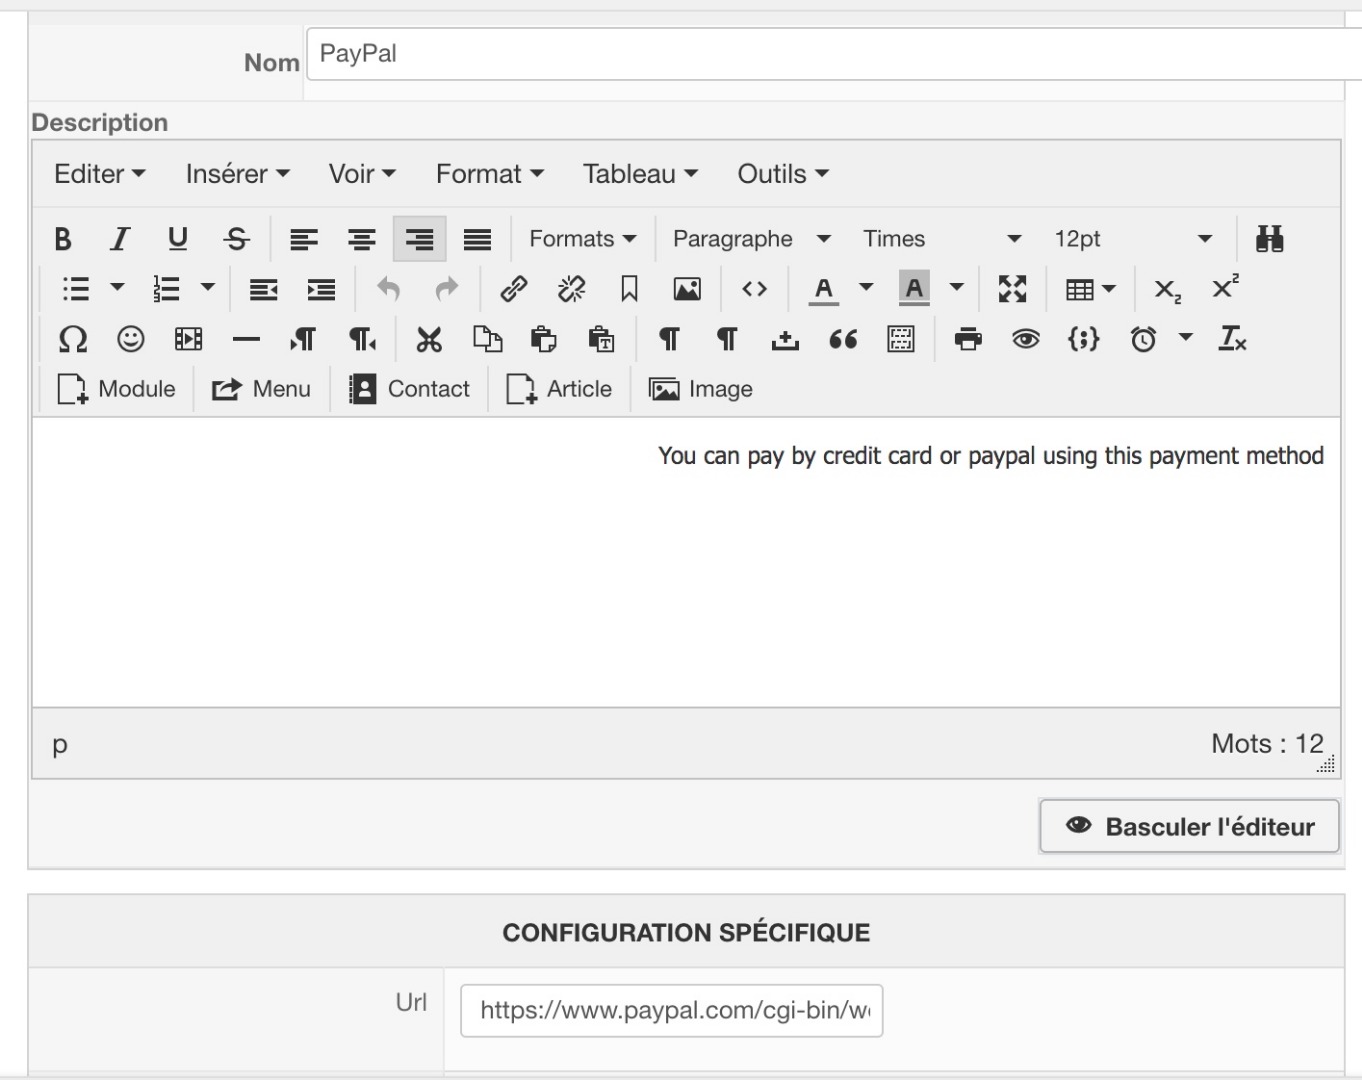The image size is (1362, 1080).
Task: Decrease the paragraph indent
Action: click(x=264, y=290)
